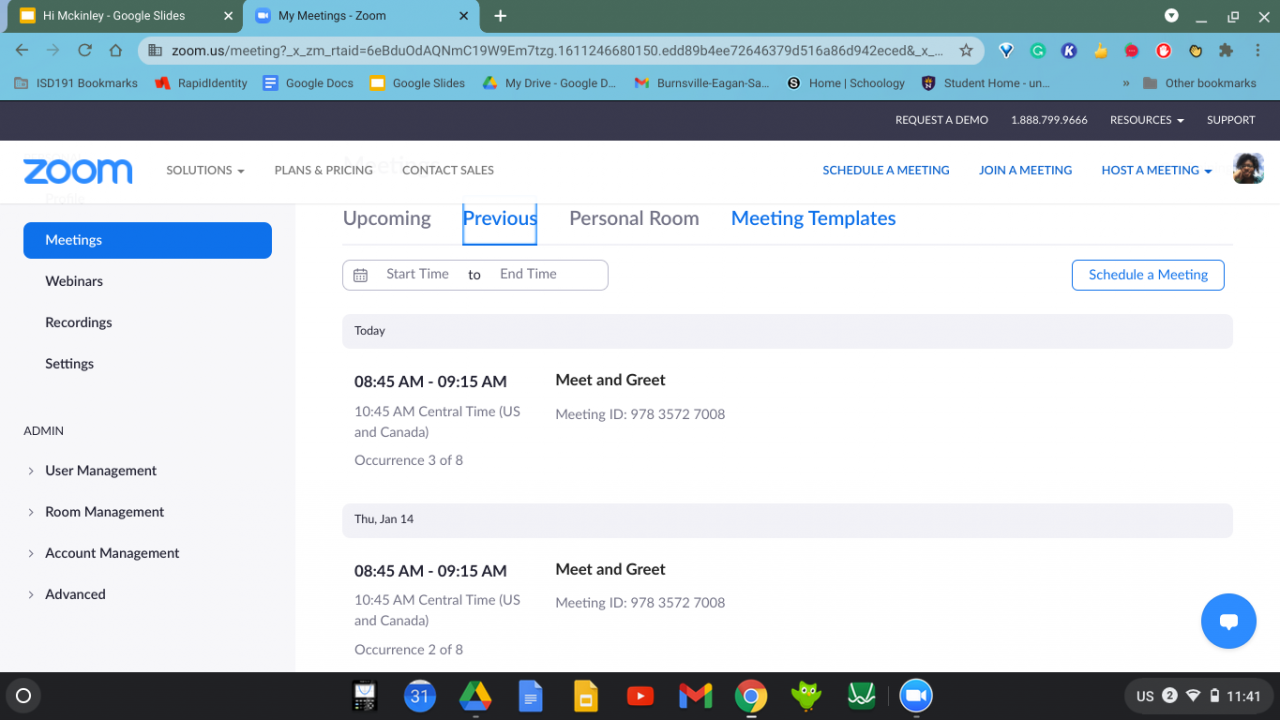Open the blue K extension
Viewport: 1280px width, 720px height.
[1069, 50]
